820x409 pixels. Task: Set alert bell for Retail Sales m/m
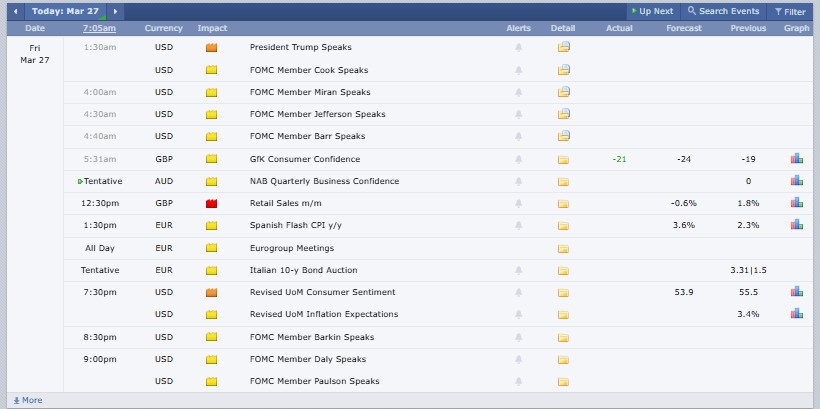[518, 203]
